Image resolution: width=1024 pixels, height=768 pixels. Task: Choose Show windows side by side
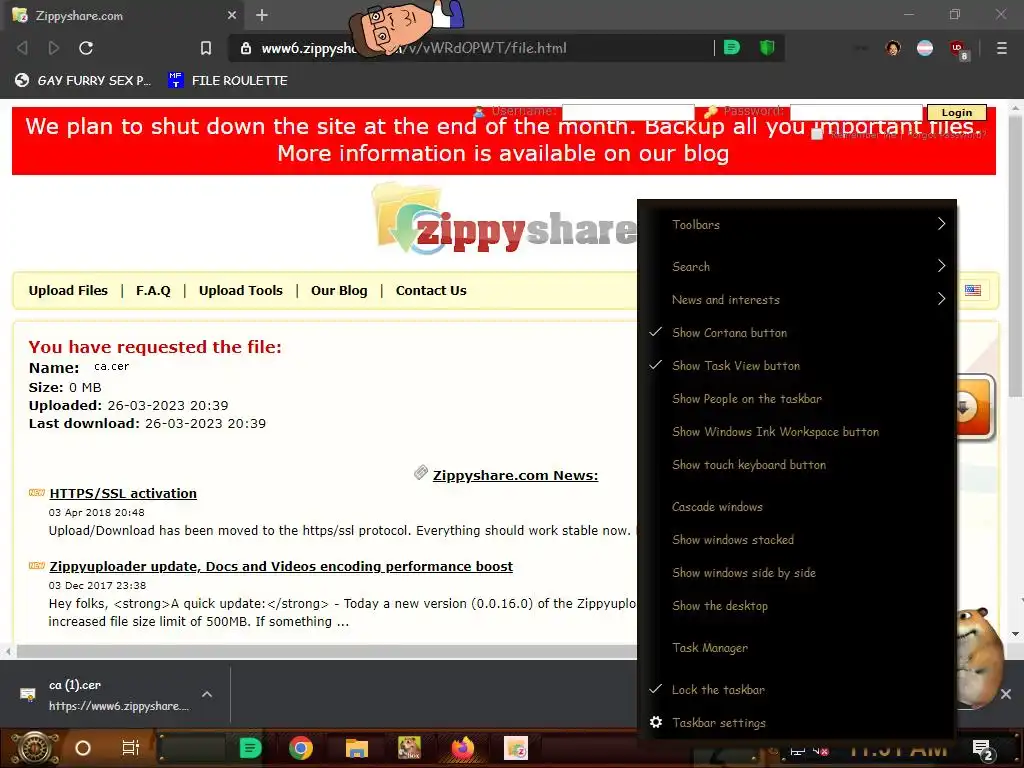tap(797, 573)
